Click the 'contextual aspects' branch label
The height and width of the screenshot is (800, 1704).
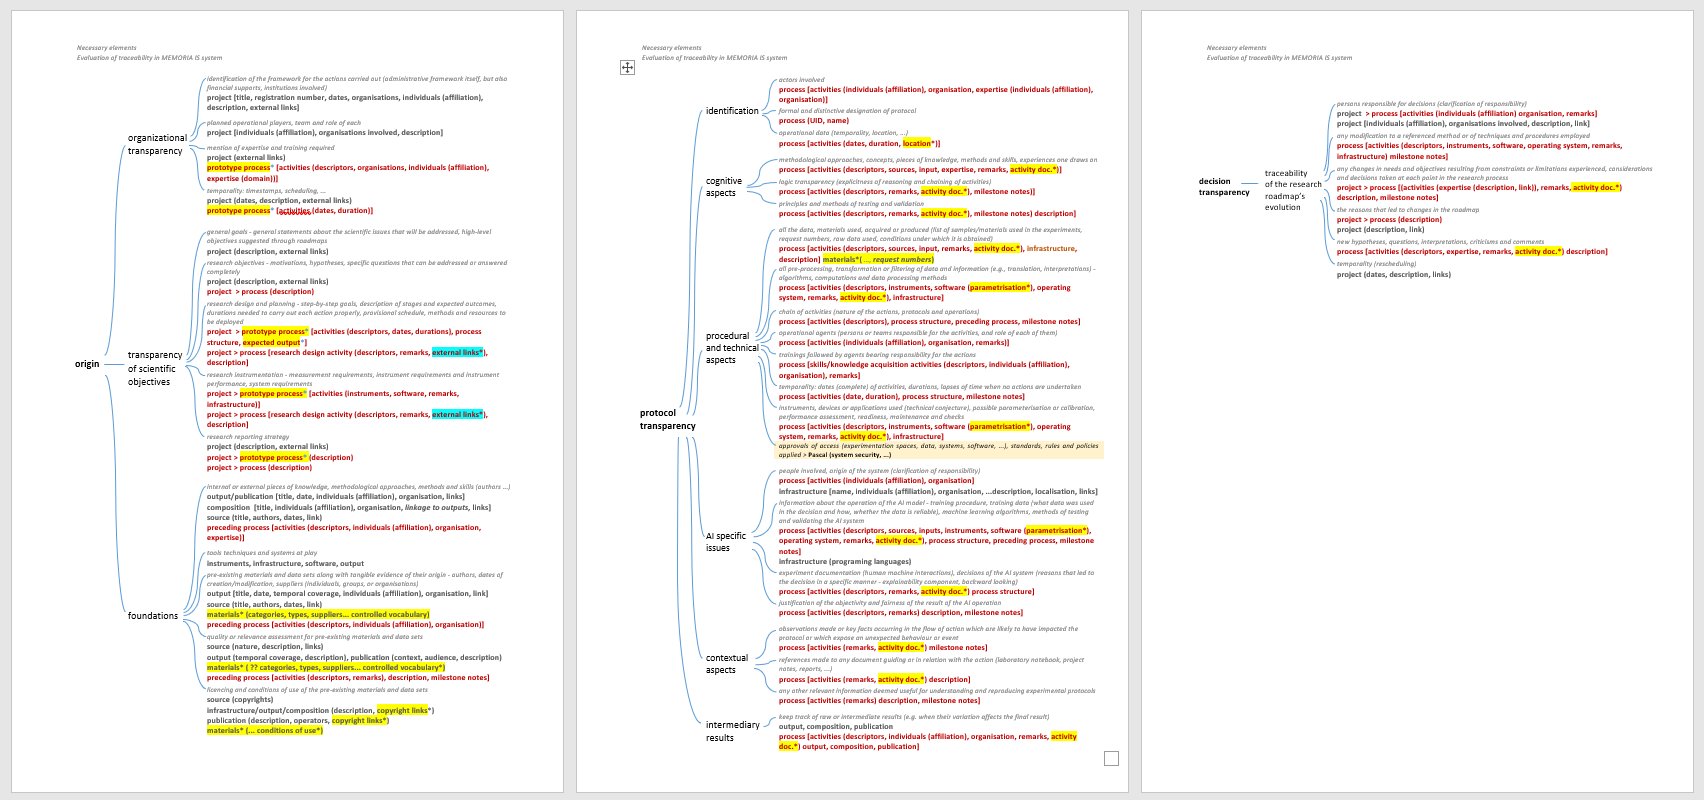[x=727, y=664]
